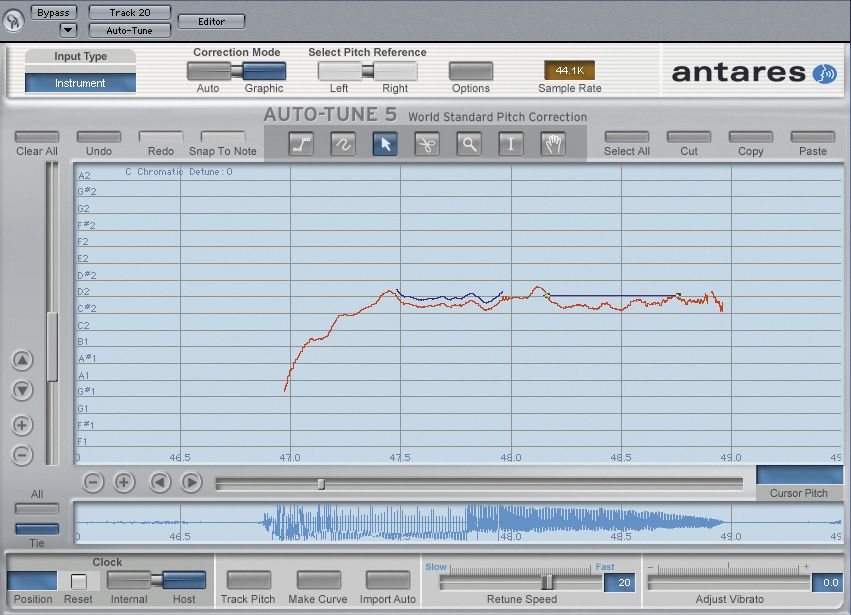Open the Track 20 selector
The height and width of the screenshot is (615, 851).
coord(130,12)
